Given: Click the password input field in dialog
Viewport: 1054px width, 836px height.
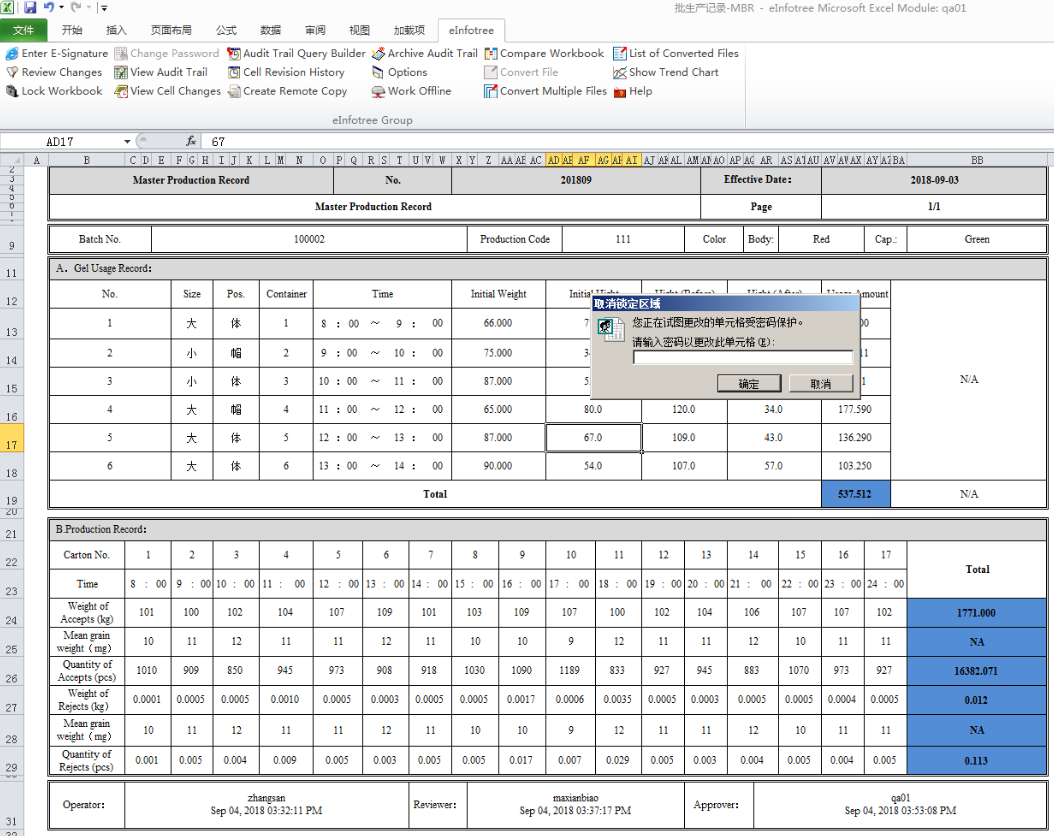Looking at the screenshot, I should pyautogui.click(x=742, y=357).
